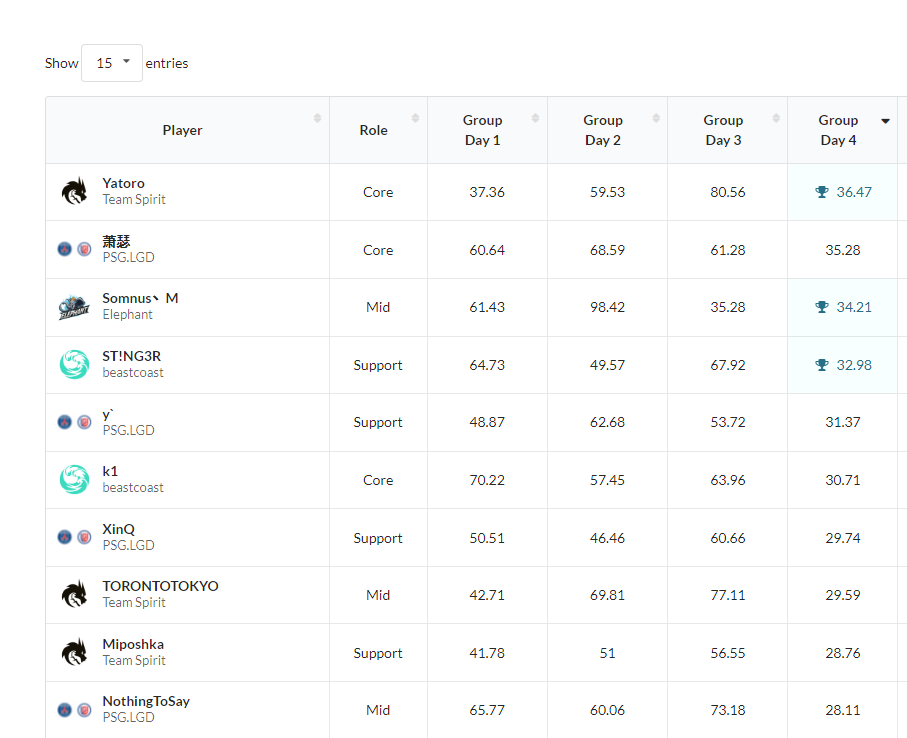Click the beastcoast logo next to ST!NG3R
This screenshot has width=907, height=738.
[x=74, y=365]
